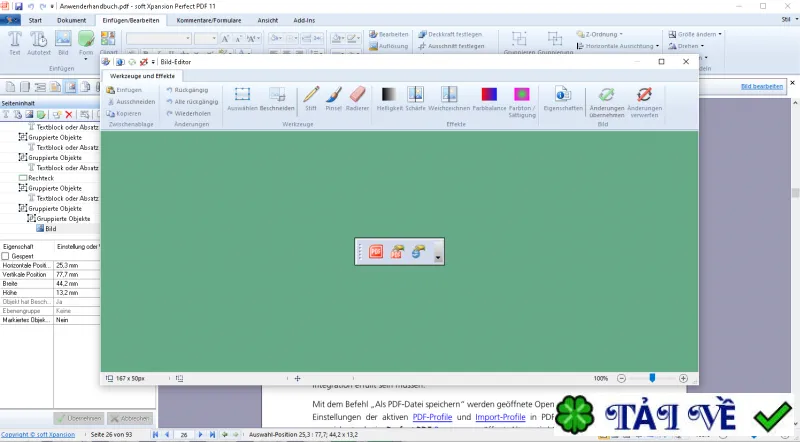Open the Add-Ins ribbon tab
Viewport: 800px width, 442px height.
[x=304, y=20]
